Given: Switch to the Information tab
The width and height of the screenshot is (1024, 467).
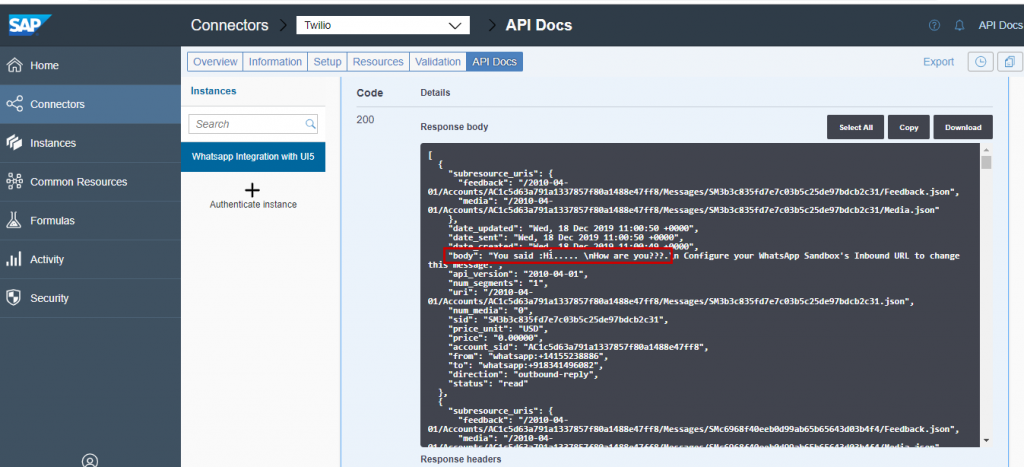Looking at the screenshot, I should tap(275, 62).
